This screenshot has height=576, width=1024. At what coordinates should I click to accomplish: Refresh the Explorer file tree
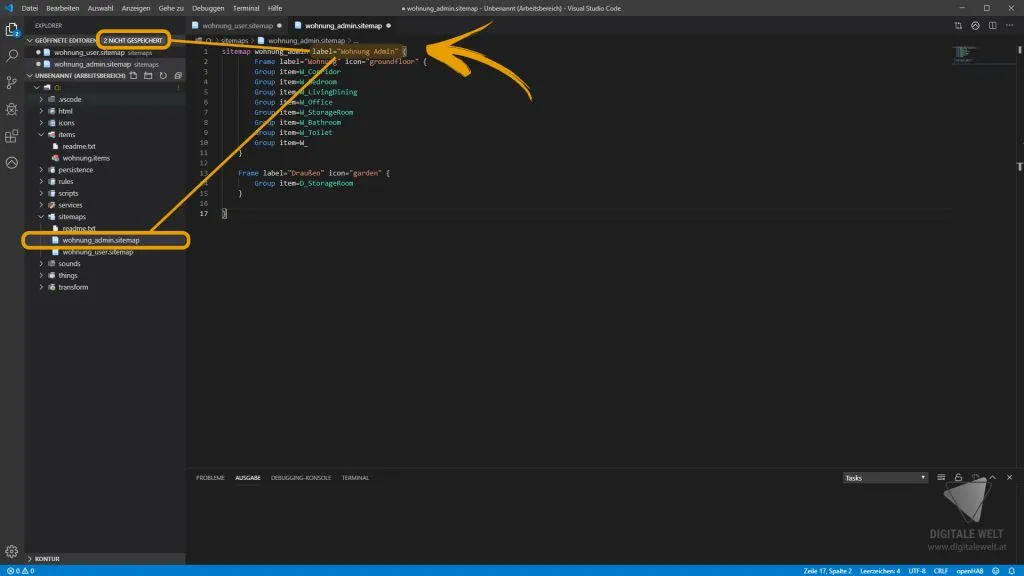(x=163, y=76)
